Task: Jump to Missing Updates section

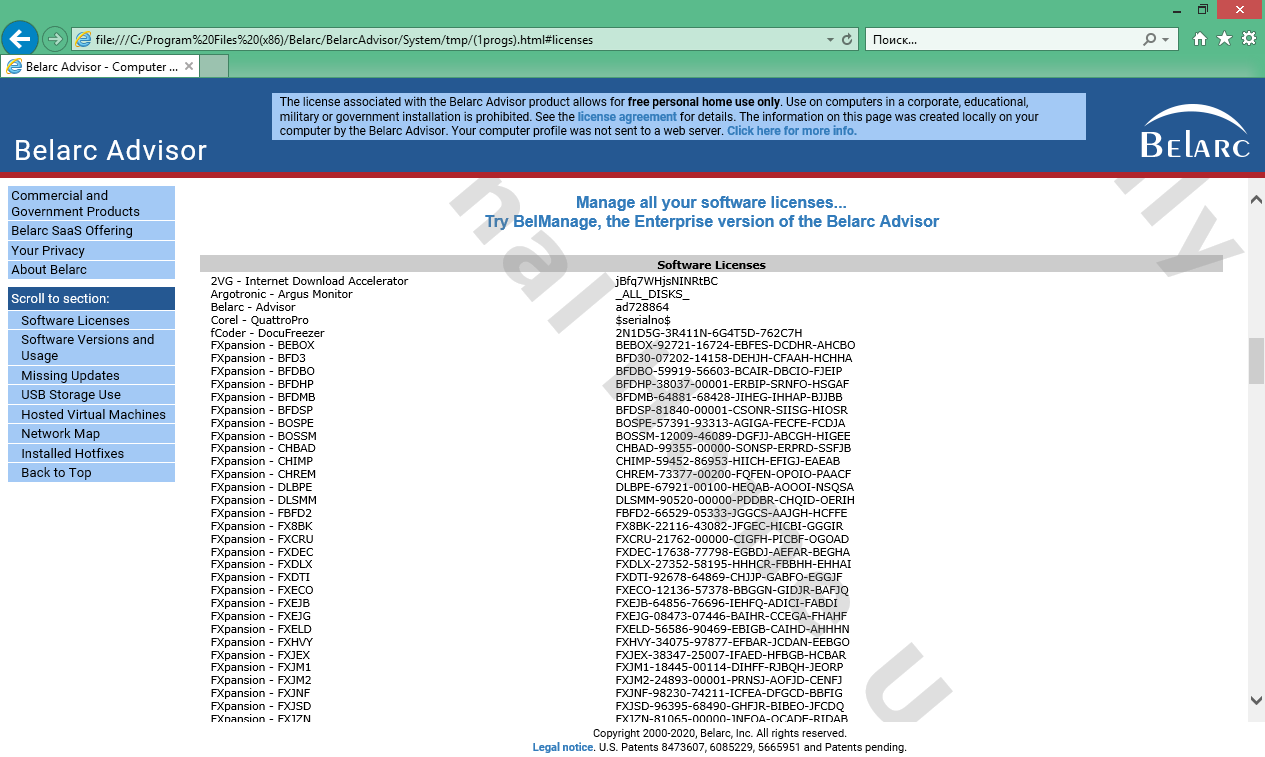Action: click(91, 376)
